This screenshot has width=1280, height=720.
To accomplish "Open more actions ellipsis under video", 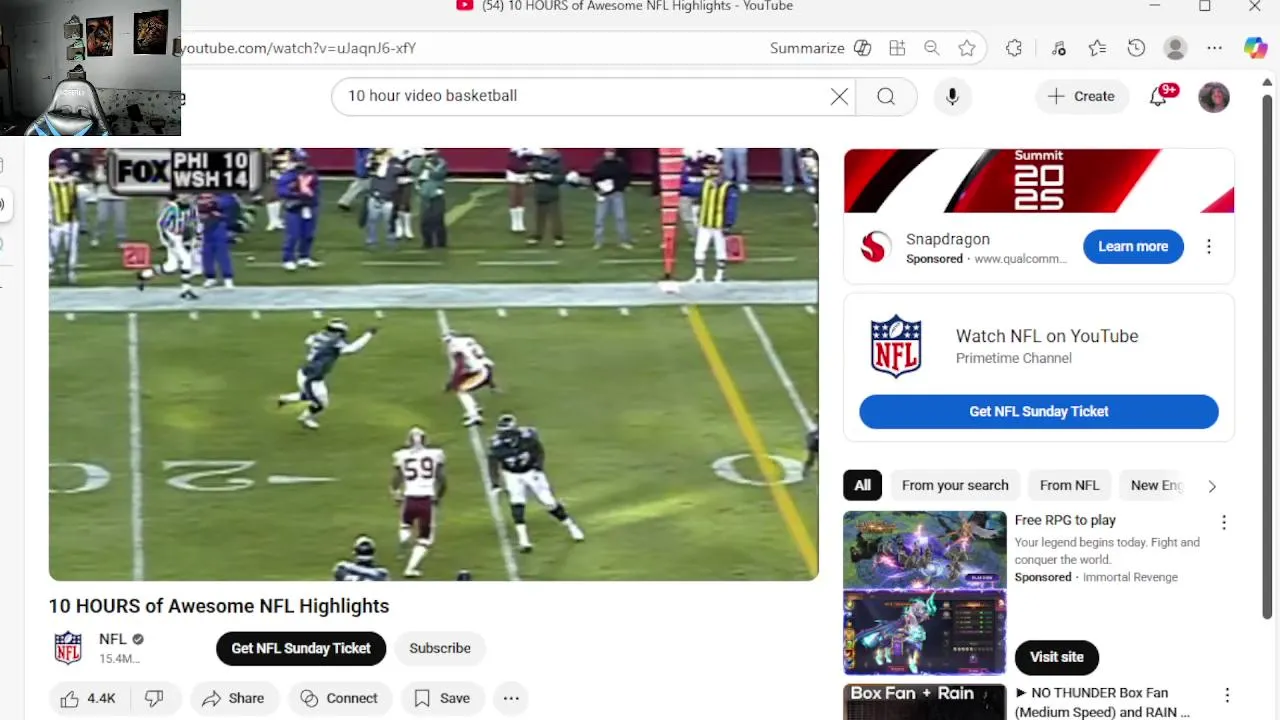I will 511,698.
